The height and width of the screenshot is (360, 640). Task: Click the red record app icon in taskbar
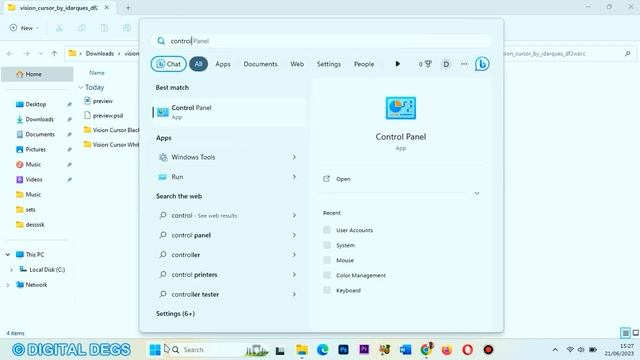coord(488,349)
